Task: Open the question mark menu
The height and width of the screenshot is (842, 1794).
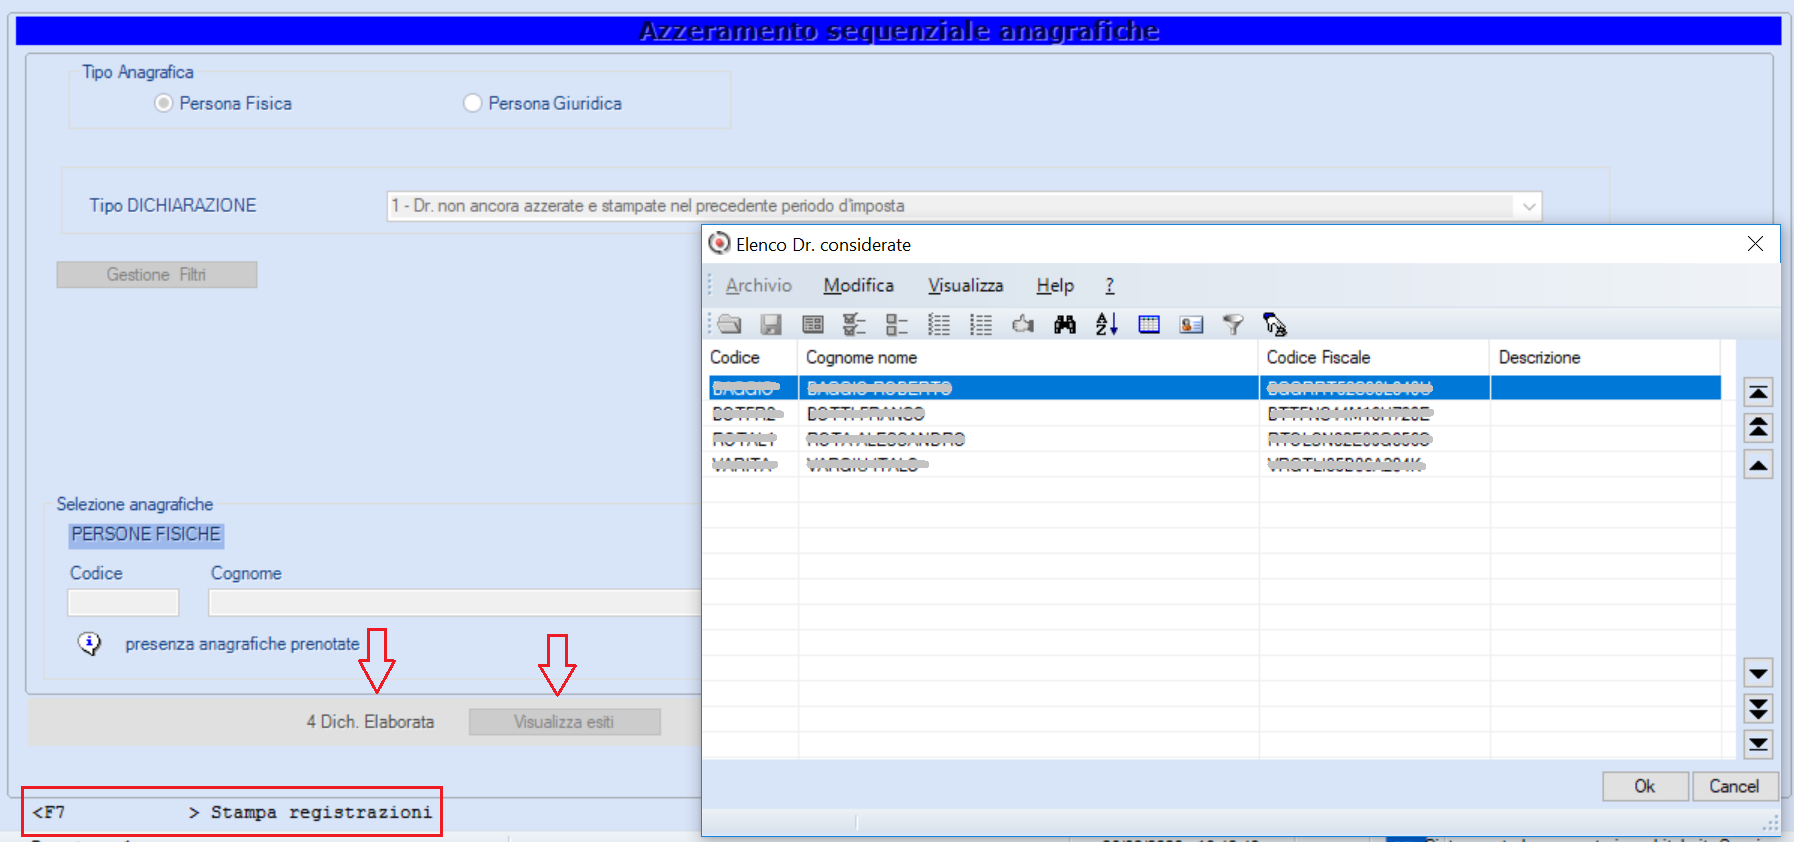Action: pos(1110,286)
